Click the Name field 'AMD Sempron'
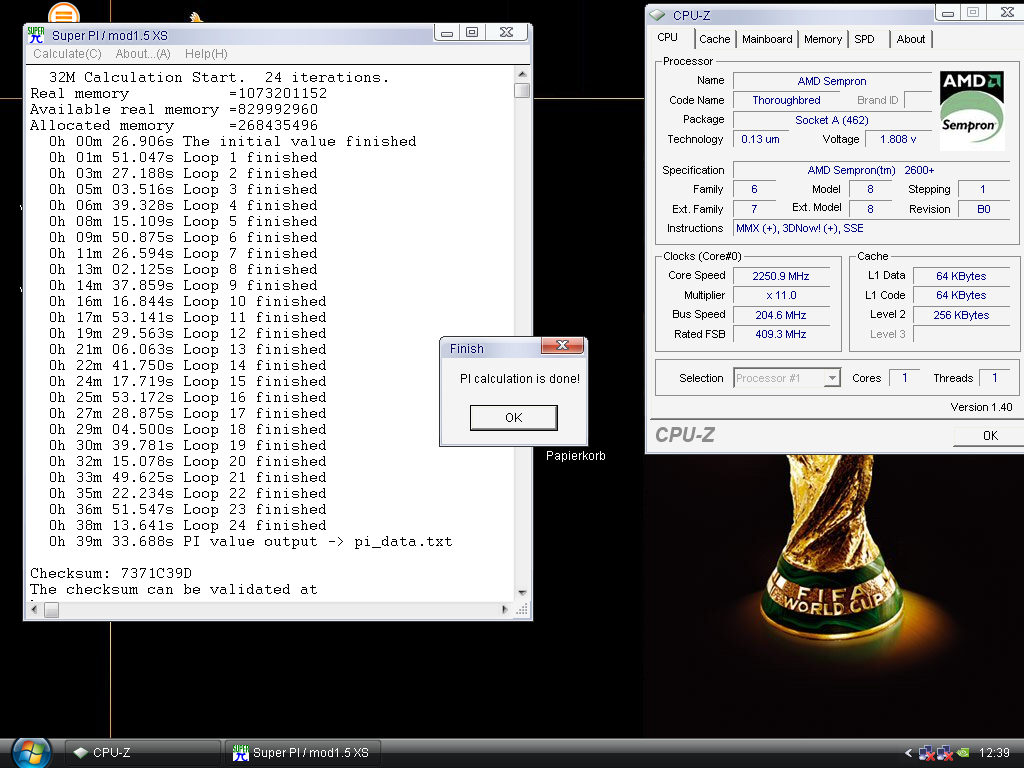1024x768 pixels. tap(832, 81)
